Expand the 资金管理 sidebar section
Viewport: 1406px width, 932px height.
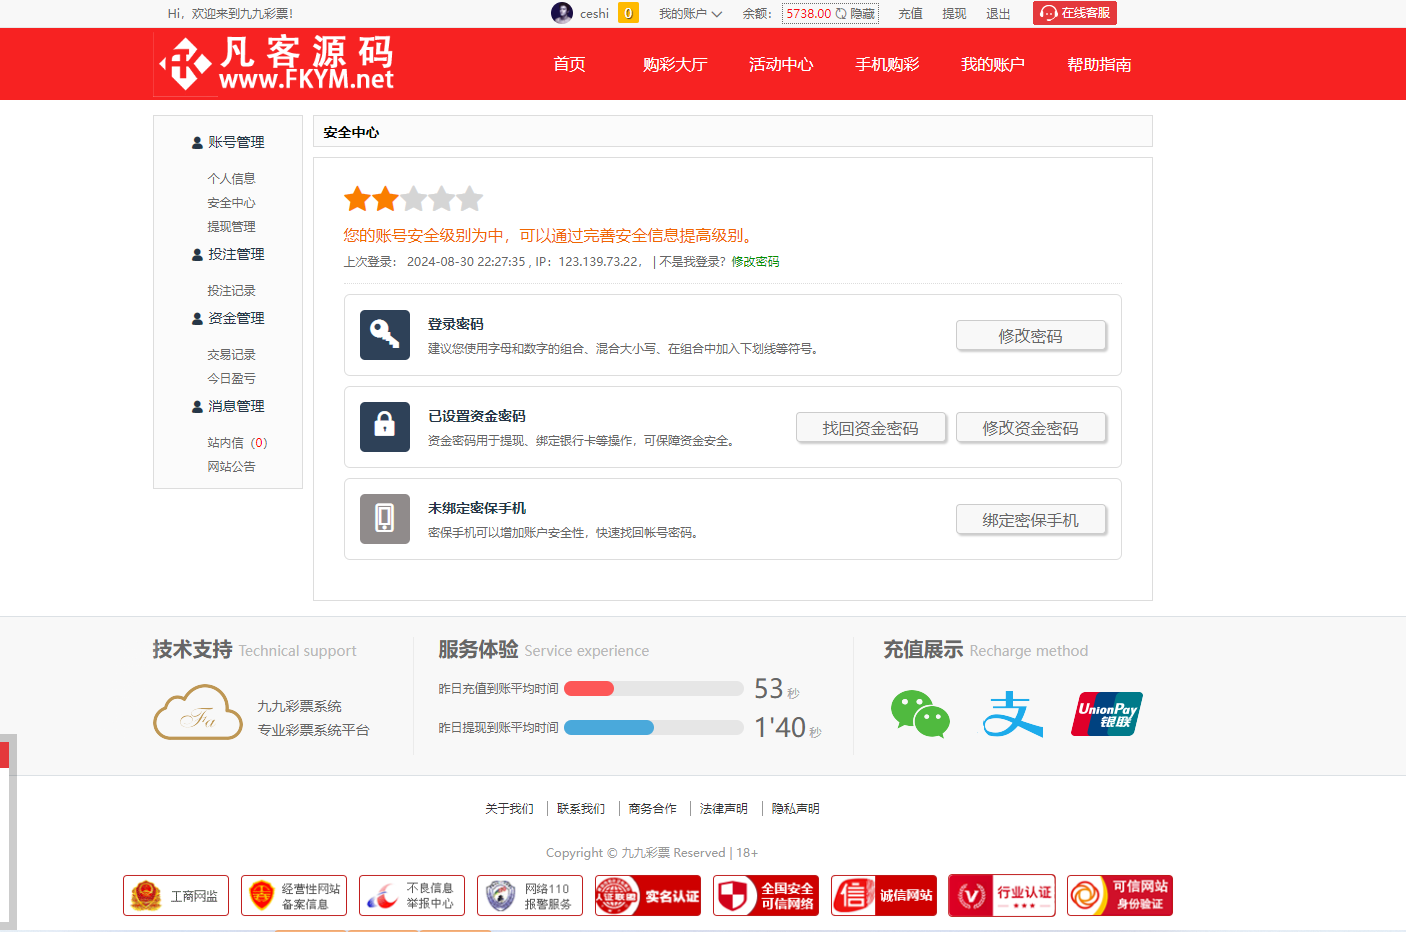[234, 318]
